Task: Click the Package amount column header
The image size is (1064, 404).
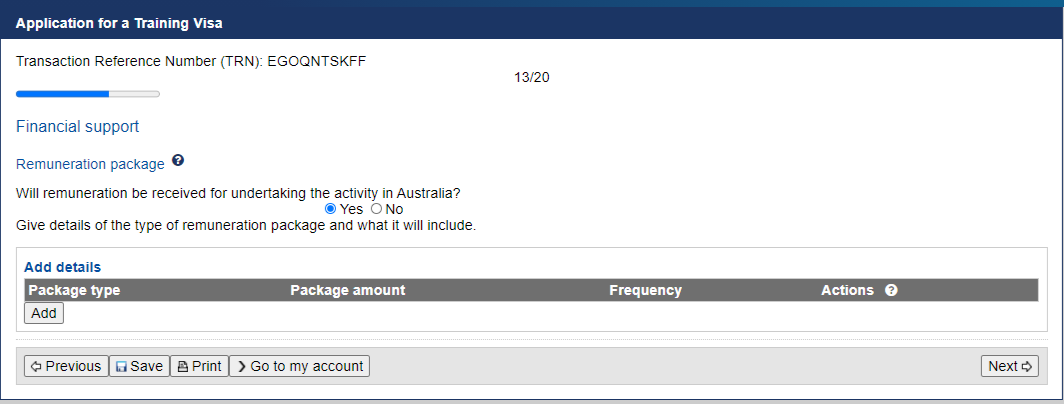Action: pyautogui.click(x=347, y=290)
